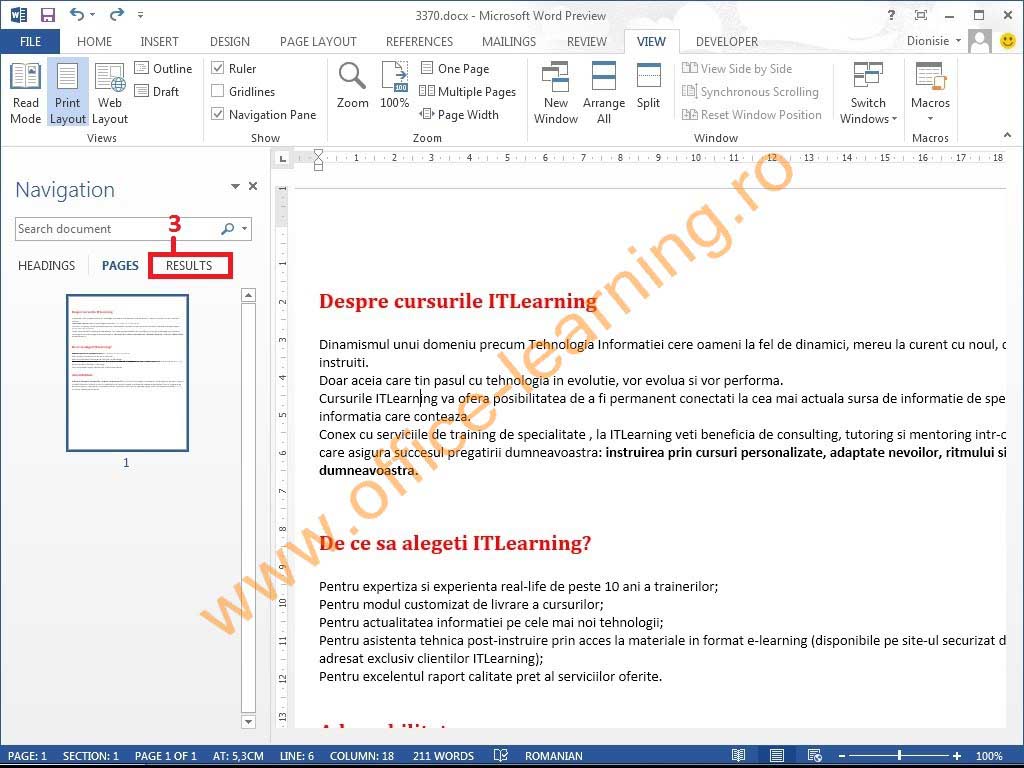Open the REFERENCES tab
Screen dimensions: 1024x768
pyautogui.click(x=419, y=42)
